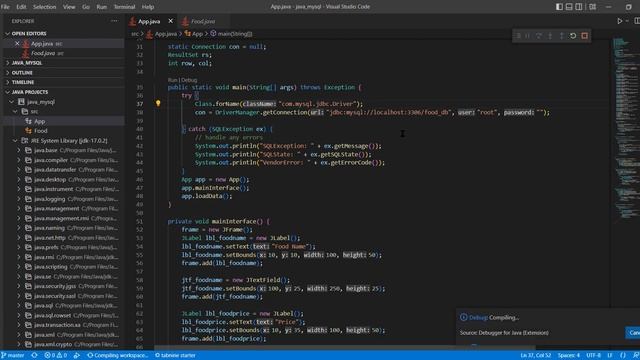The height and width of the screenshot is (360, 640).
Task: Select the UTF-8 encoding indicator
Action: pyautogui.click(x=593, y=356)
